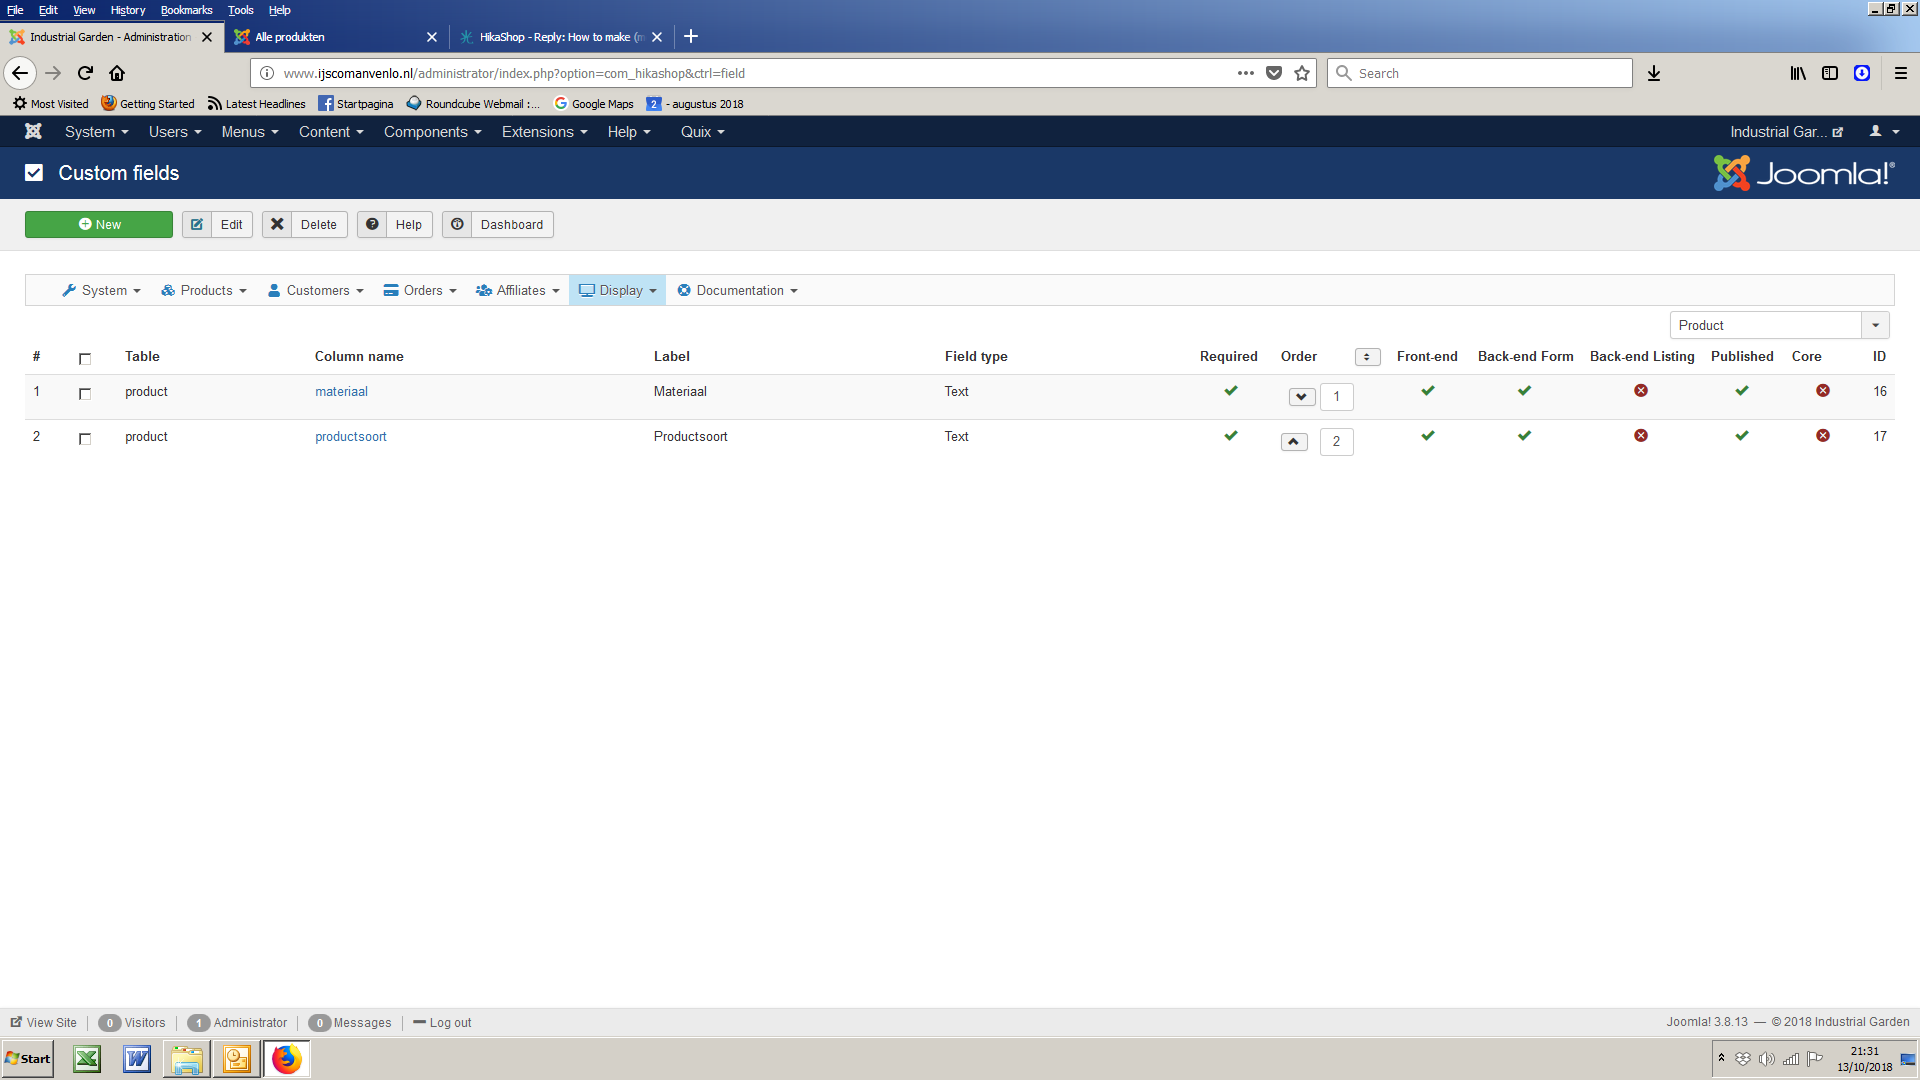This screenshot has width=1920, height=1080.
Task: Unpublish the productsoort field via its Published checkmark
Action: click(1742, 436)
